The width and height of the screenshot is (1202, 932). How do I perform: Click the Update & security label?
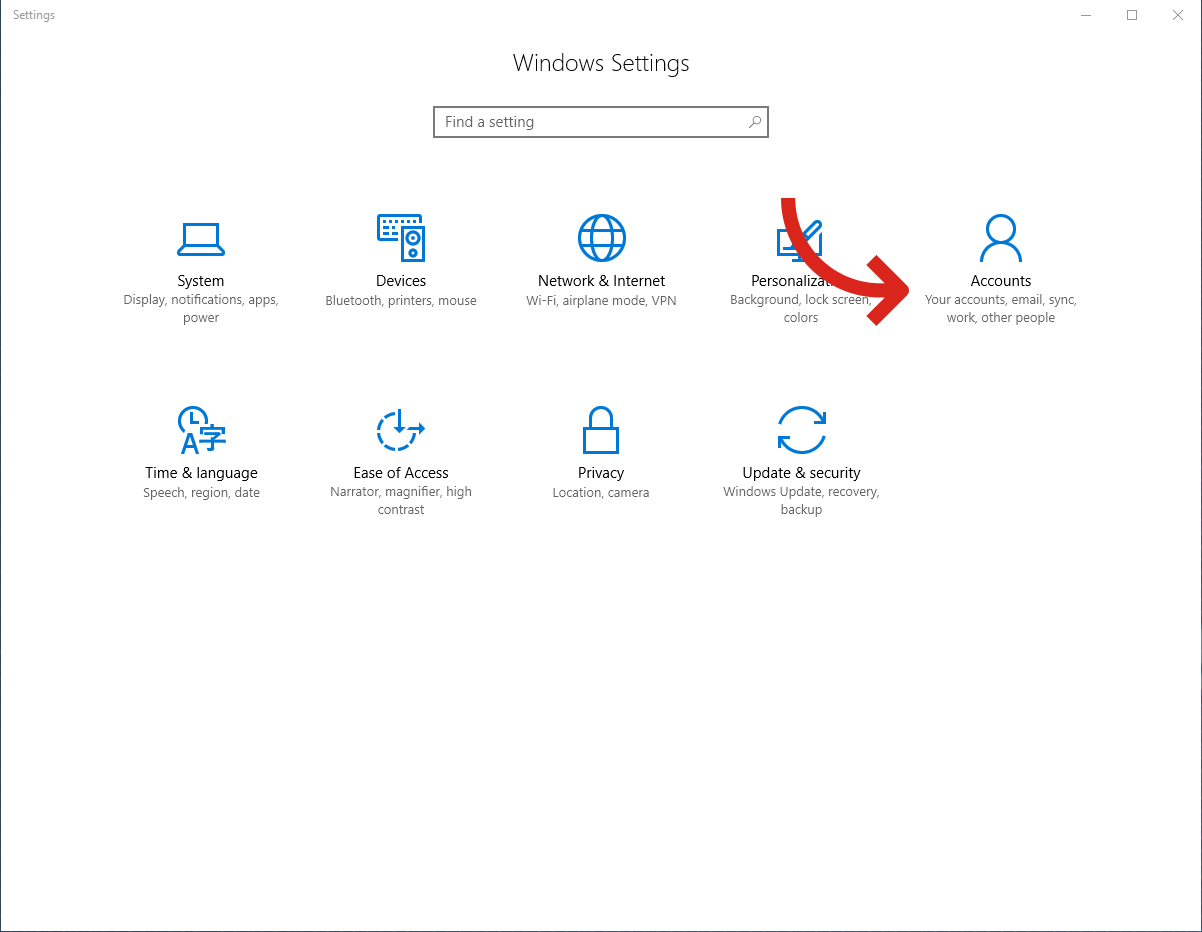tap(801, 473)
